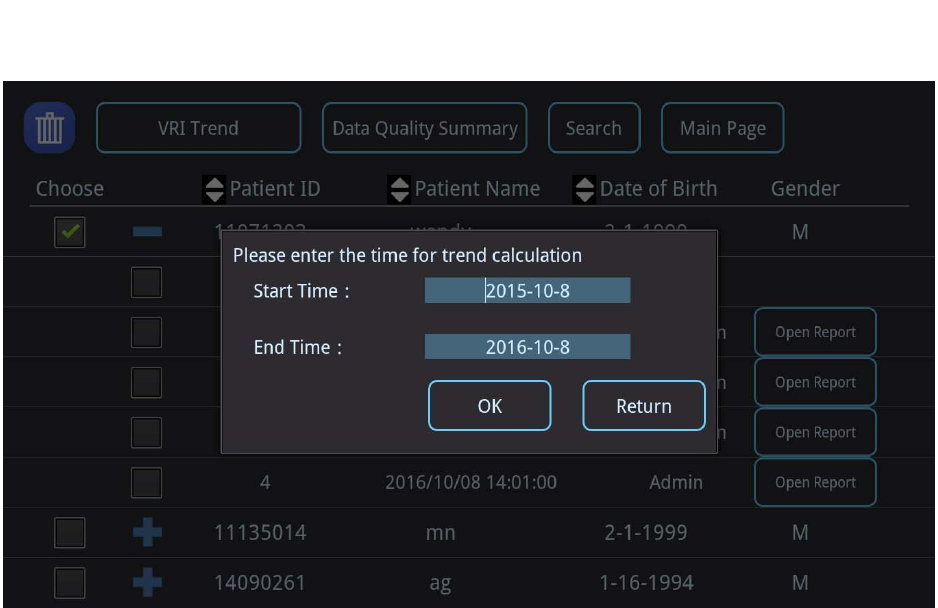Check the box for record number 4
938x608 pixels.
click(146, 482)
